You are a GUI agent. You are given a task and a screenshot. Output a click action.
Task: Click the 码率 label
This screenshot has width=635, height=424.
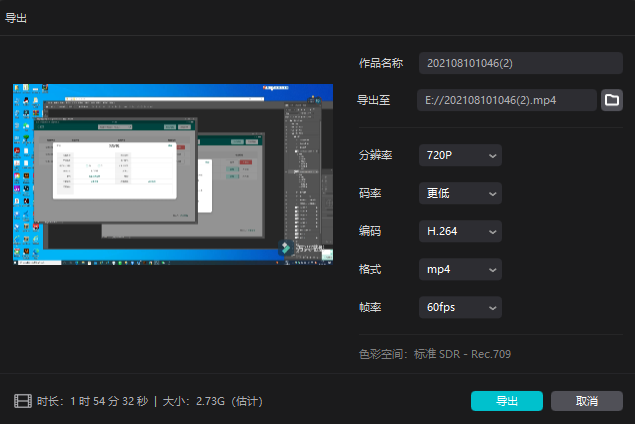(x=370, y=193)
